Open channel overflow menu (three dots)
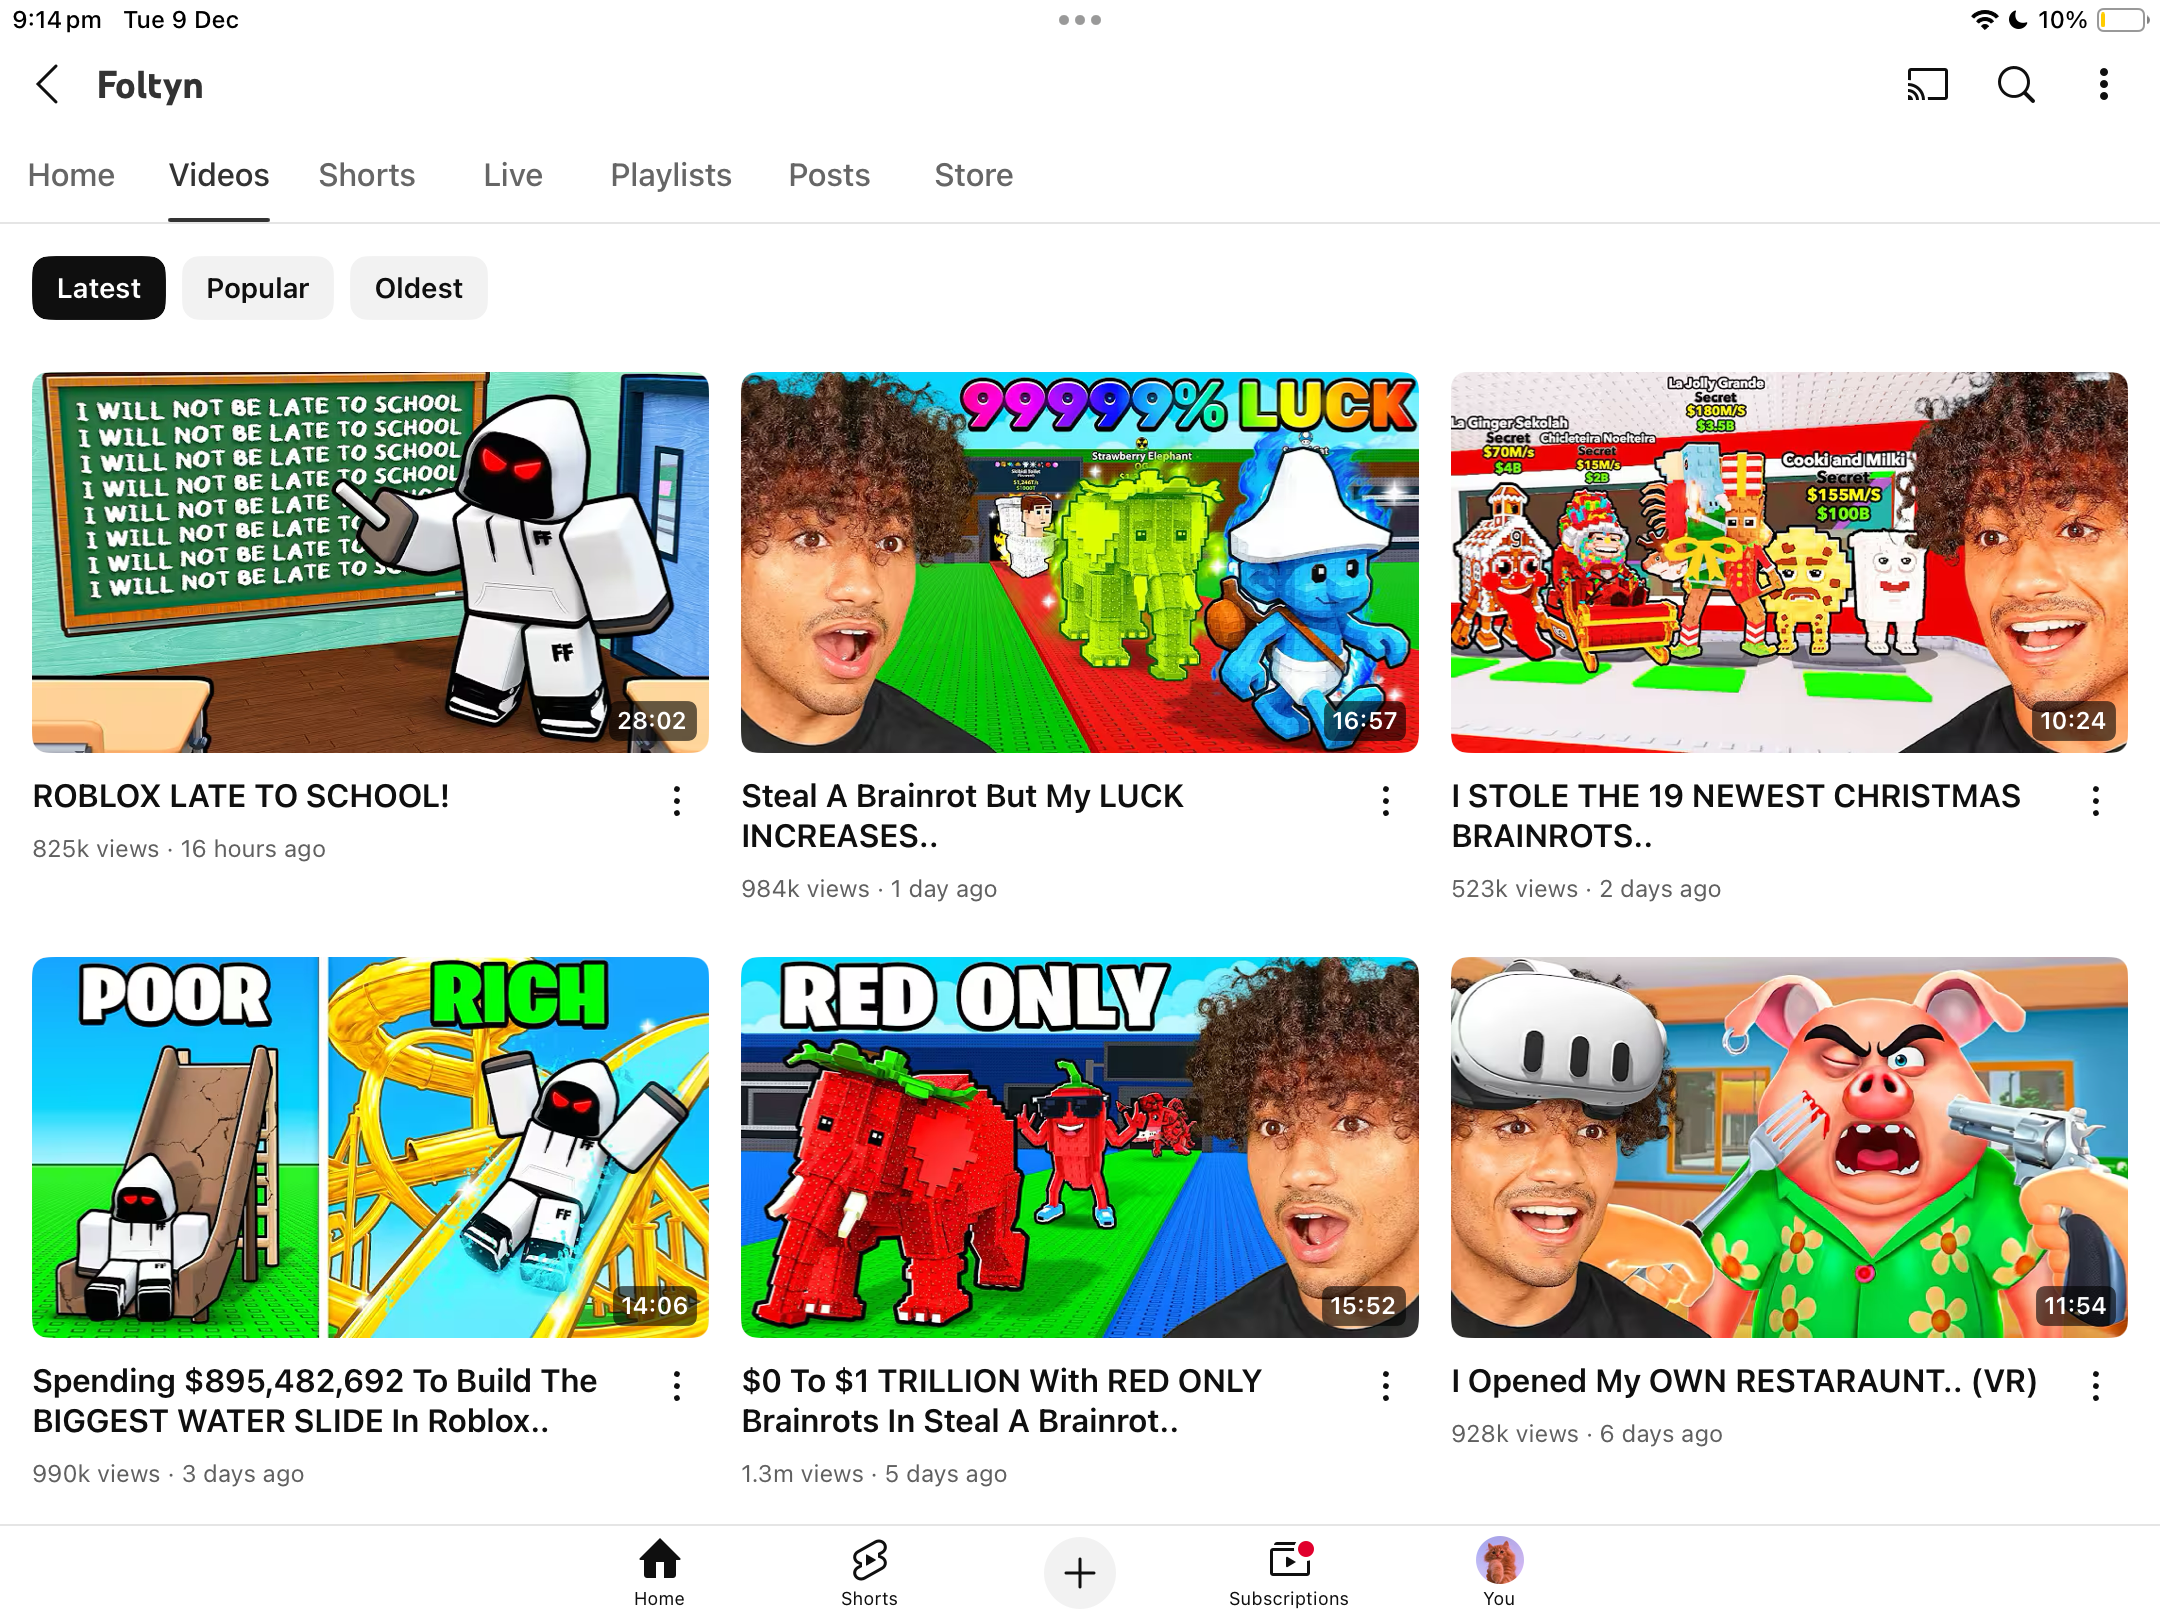 [x=2104, y=85]
